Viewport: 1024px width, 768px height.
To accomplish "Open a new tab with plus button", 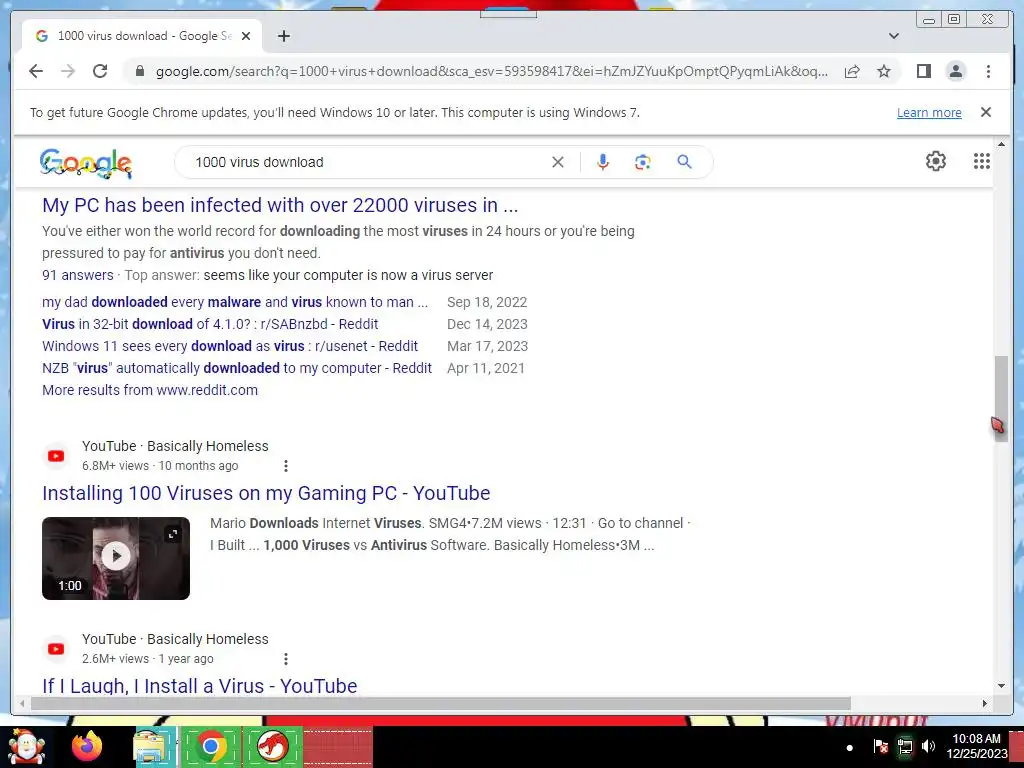I will 283,36.
